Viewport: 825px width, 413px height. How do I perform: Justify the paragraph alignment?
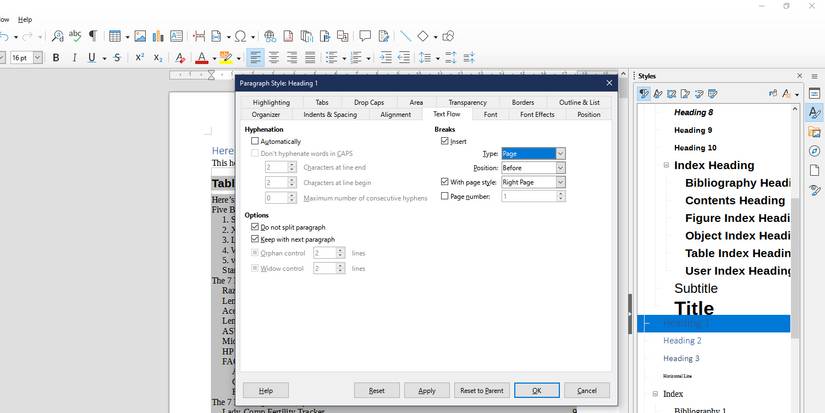point(310,58)
